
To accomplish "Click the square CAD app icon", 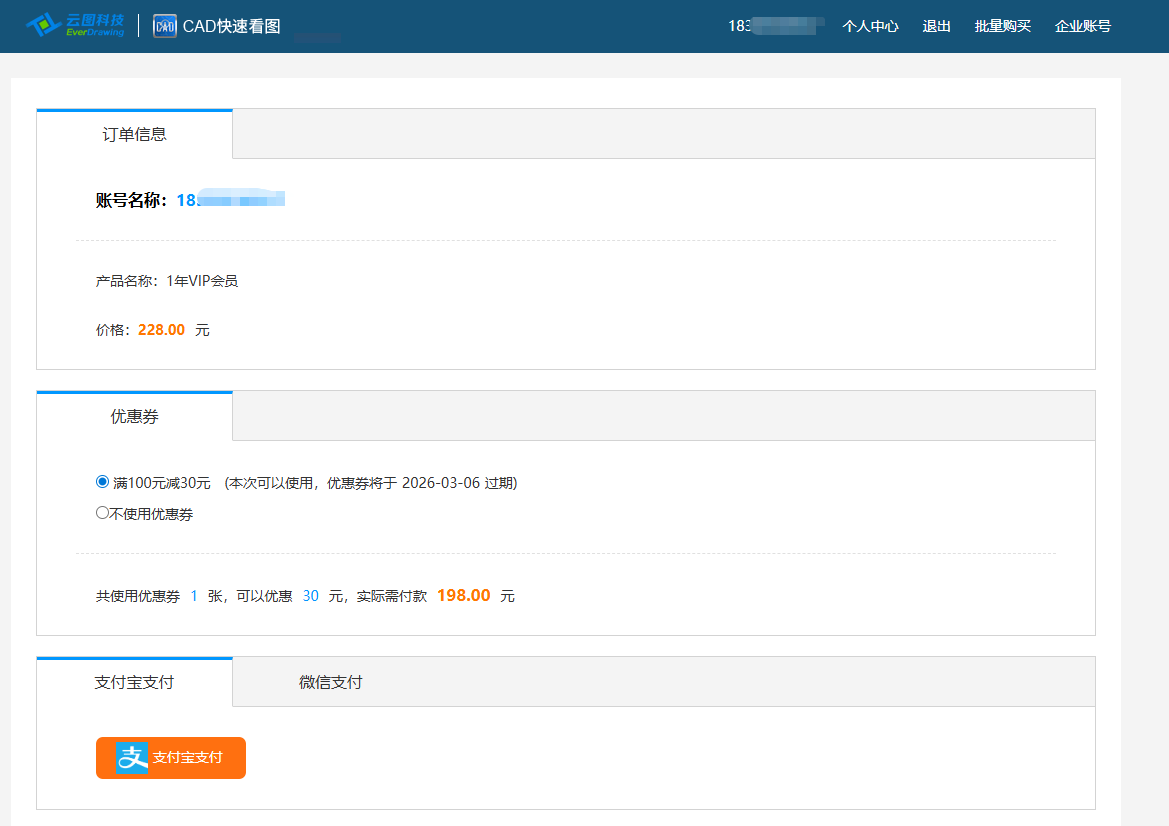I will tap(165, 26).
